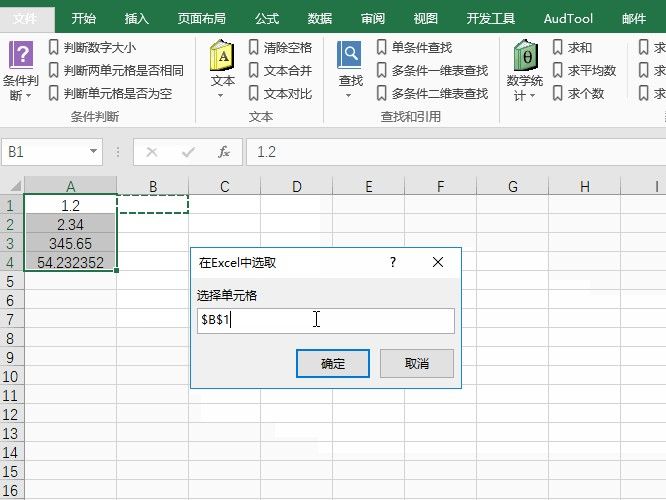Expand the 查找 dropdown arrow

[x=348, y=96]
